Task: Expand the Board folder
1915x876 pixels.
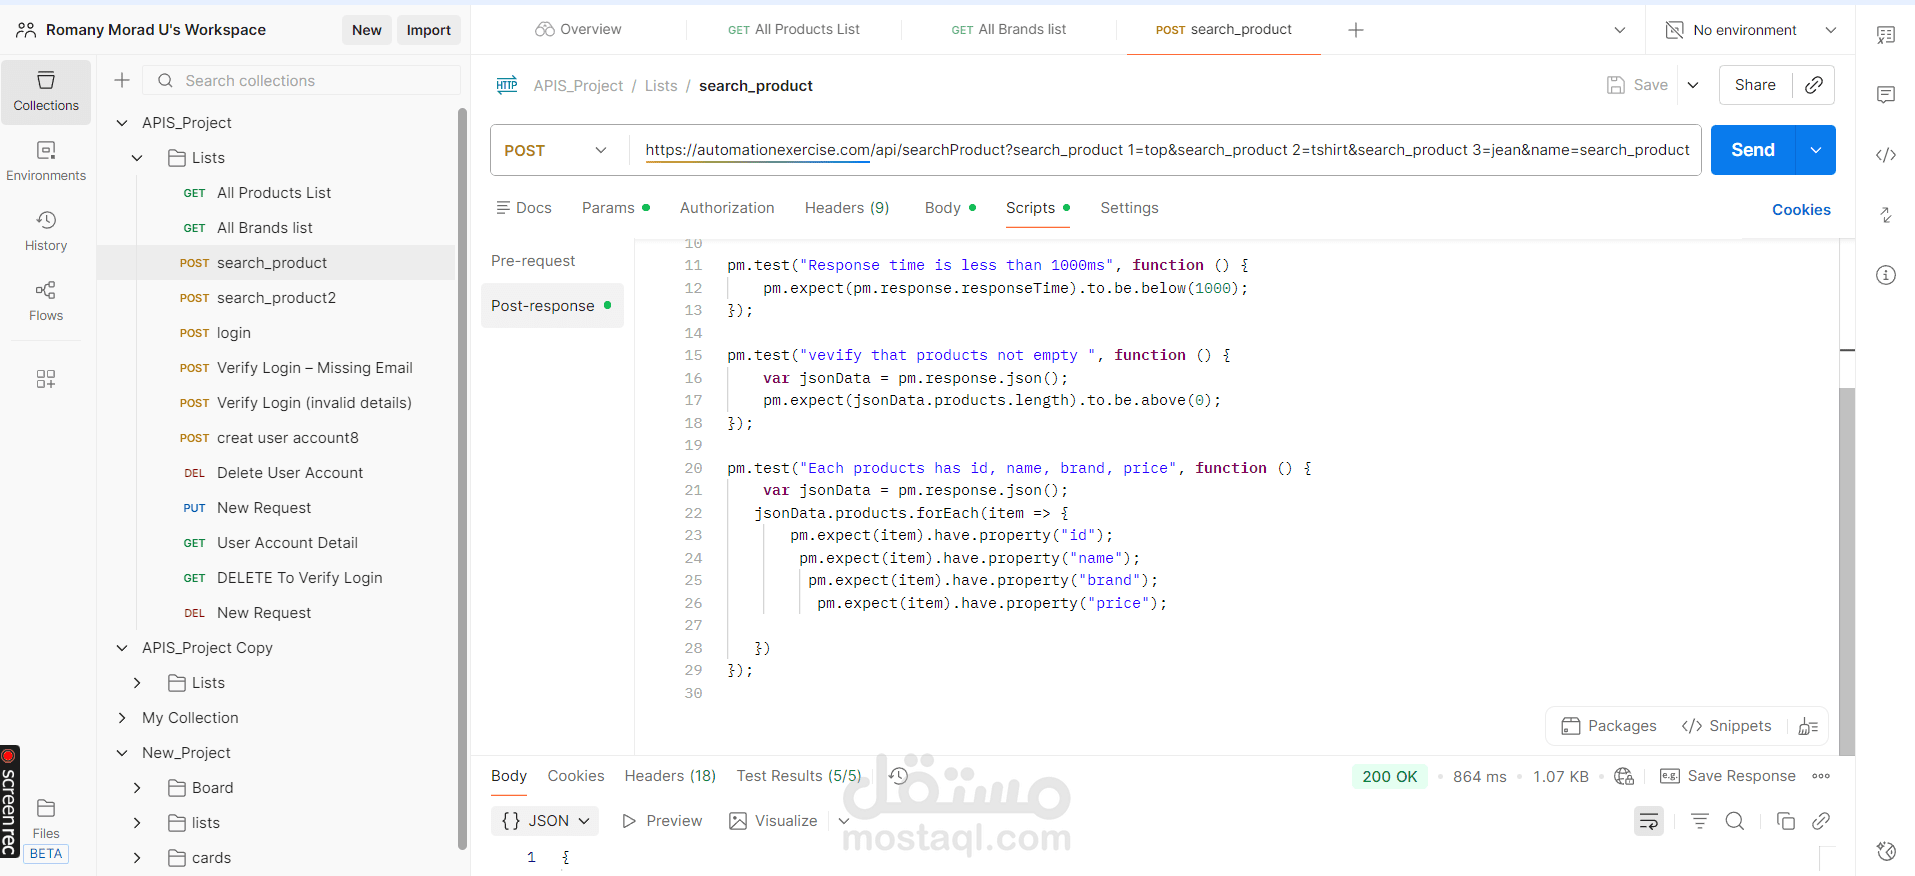Action: pos(137,788)
